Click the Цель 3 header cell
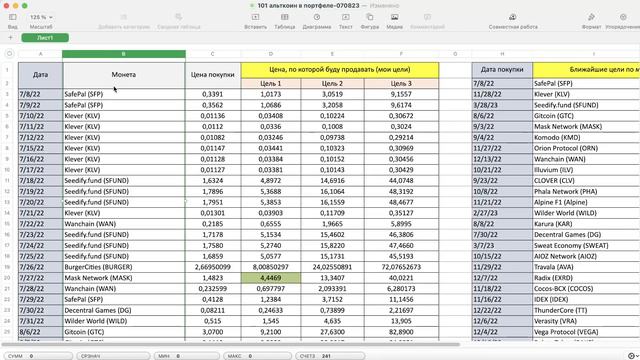 pyautogui.click(x=401, y=83)
